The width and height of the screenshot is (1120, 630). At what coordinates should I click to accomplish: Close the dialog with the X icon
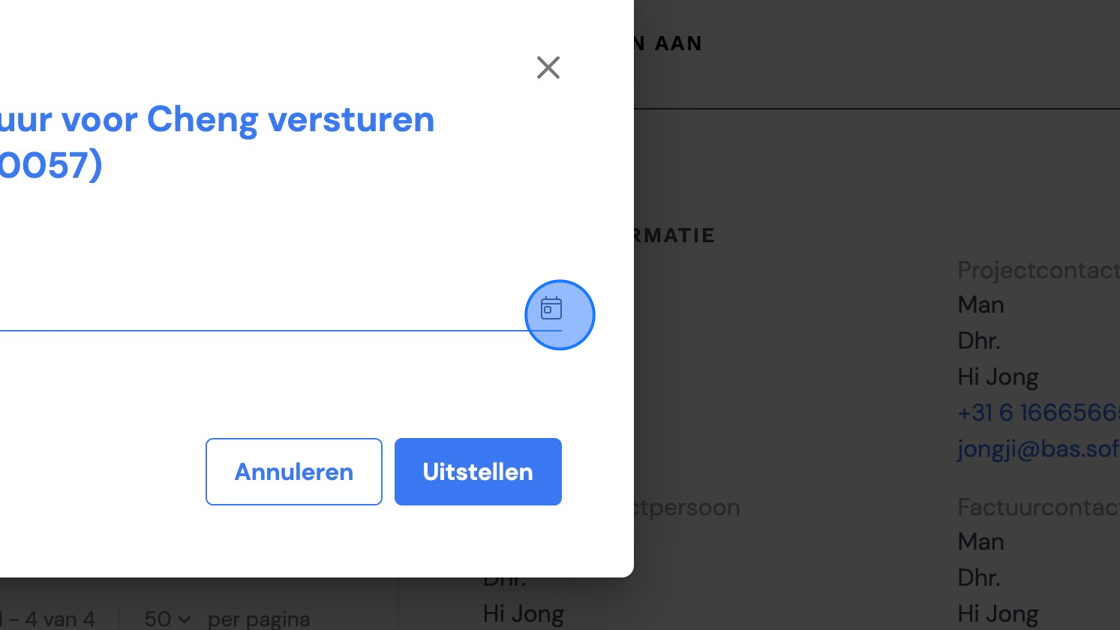coord(548,68)
